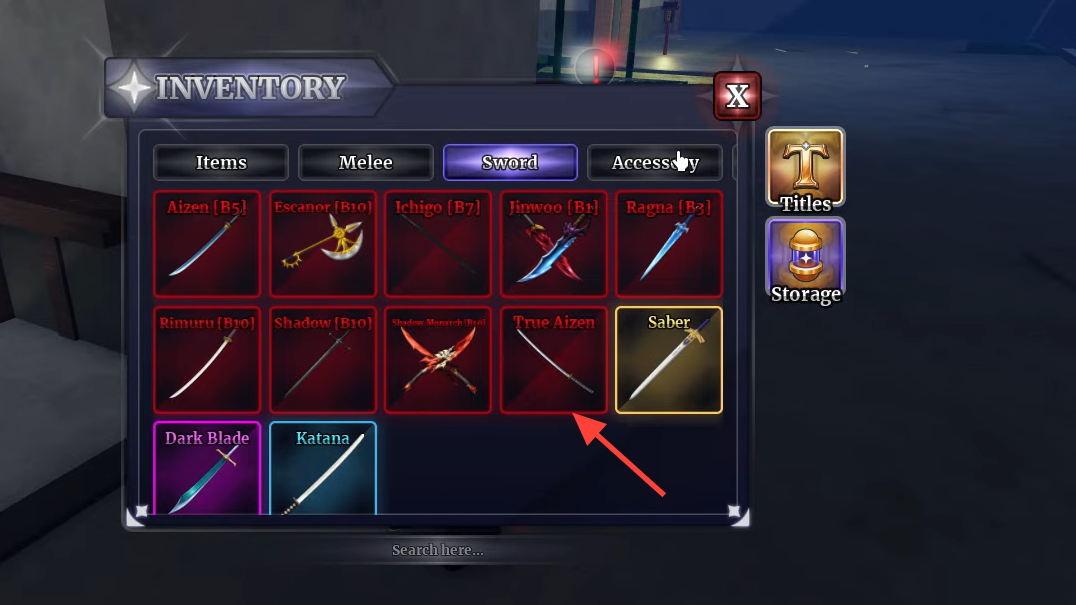The height and width of the screenshot is (605, 1076).
Task: Switch to the Melee tab
Action: [x=366, y=163]
